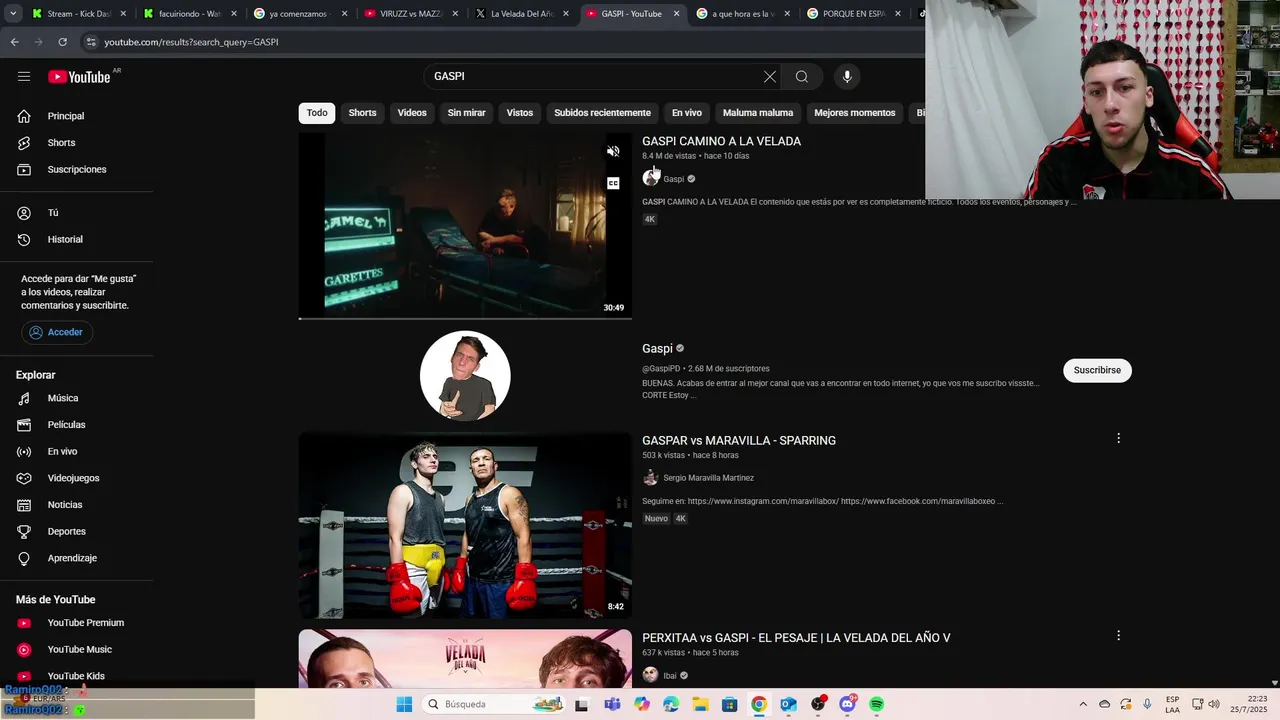
Task: Open the Ibai channel link
Action: 670,676
